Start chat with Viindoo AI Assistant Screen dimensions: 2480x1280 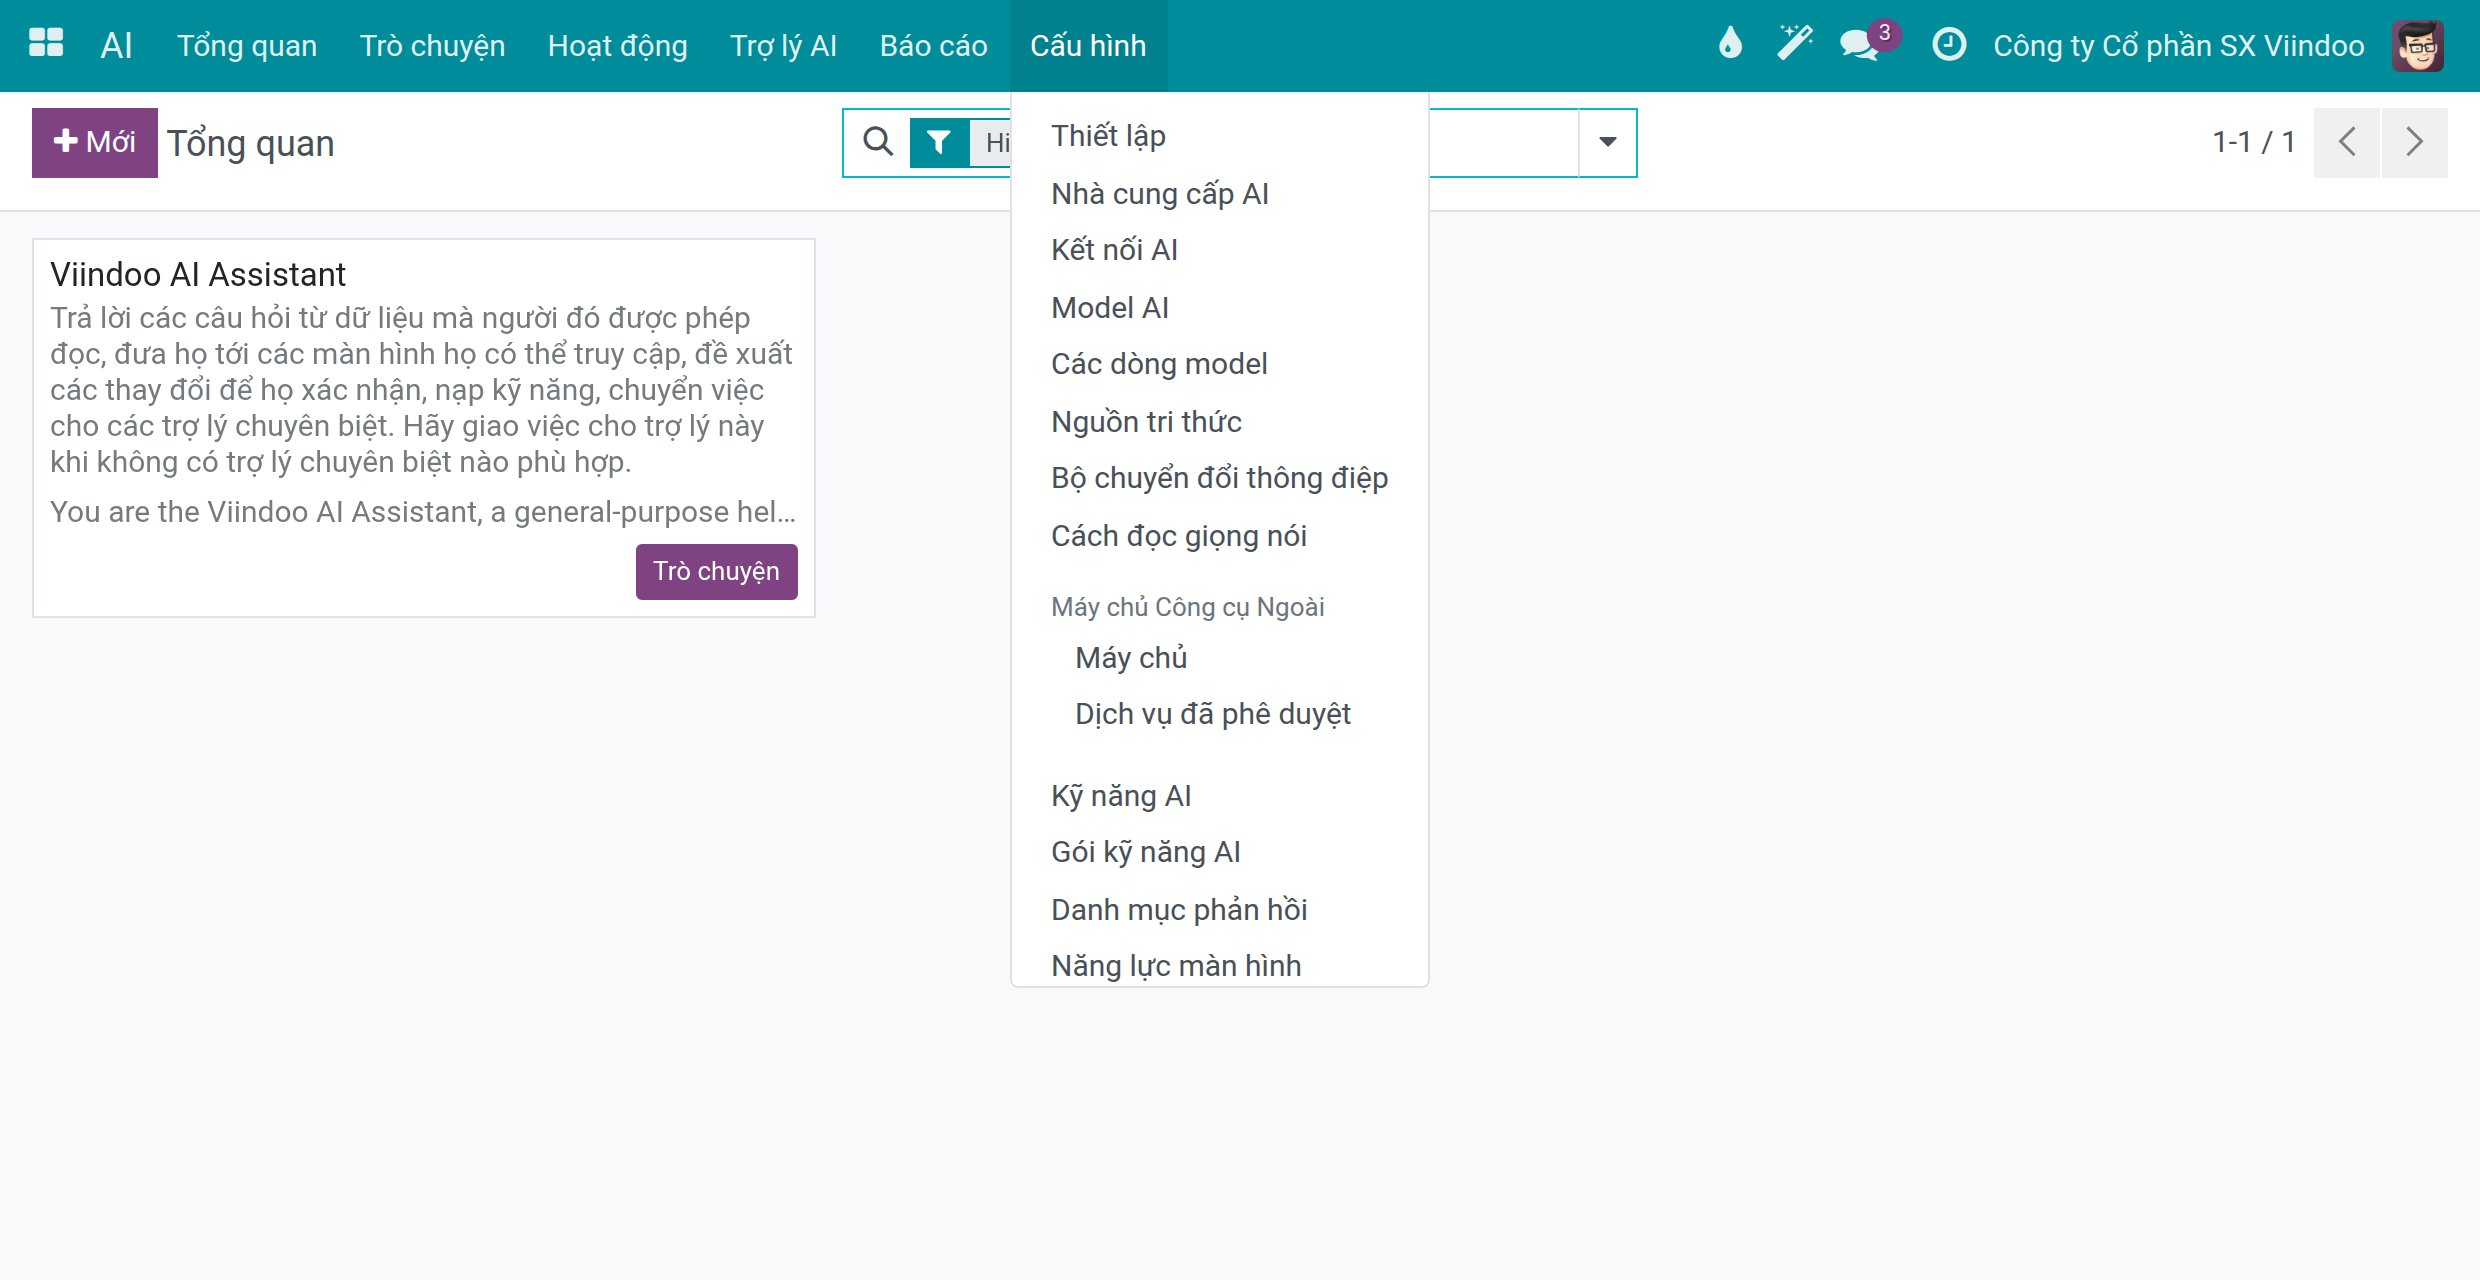tap(716, 571)
